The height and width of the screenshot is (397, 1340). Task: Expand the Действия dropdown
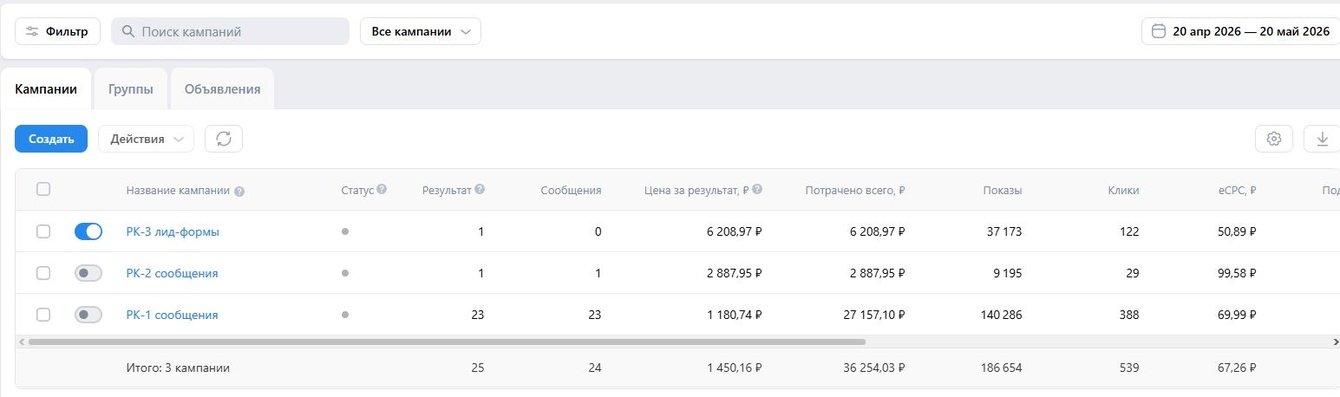(x=146, y=139)
